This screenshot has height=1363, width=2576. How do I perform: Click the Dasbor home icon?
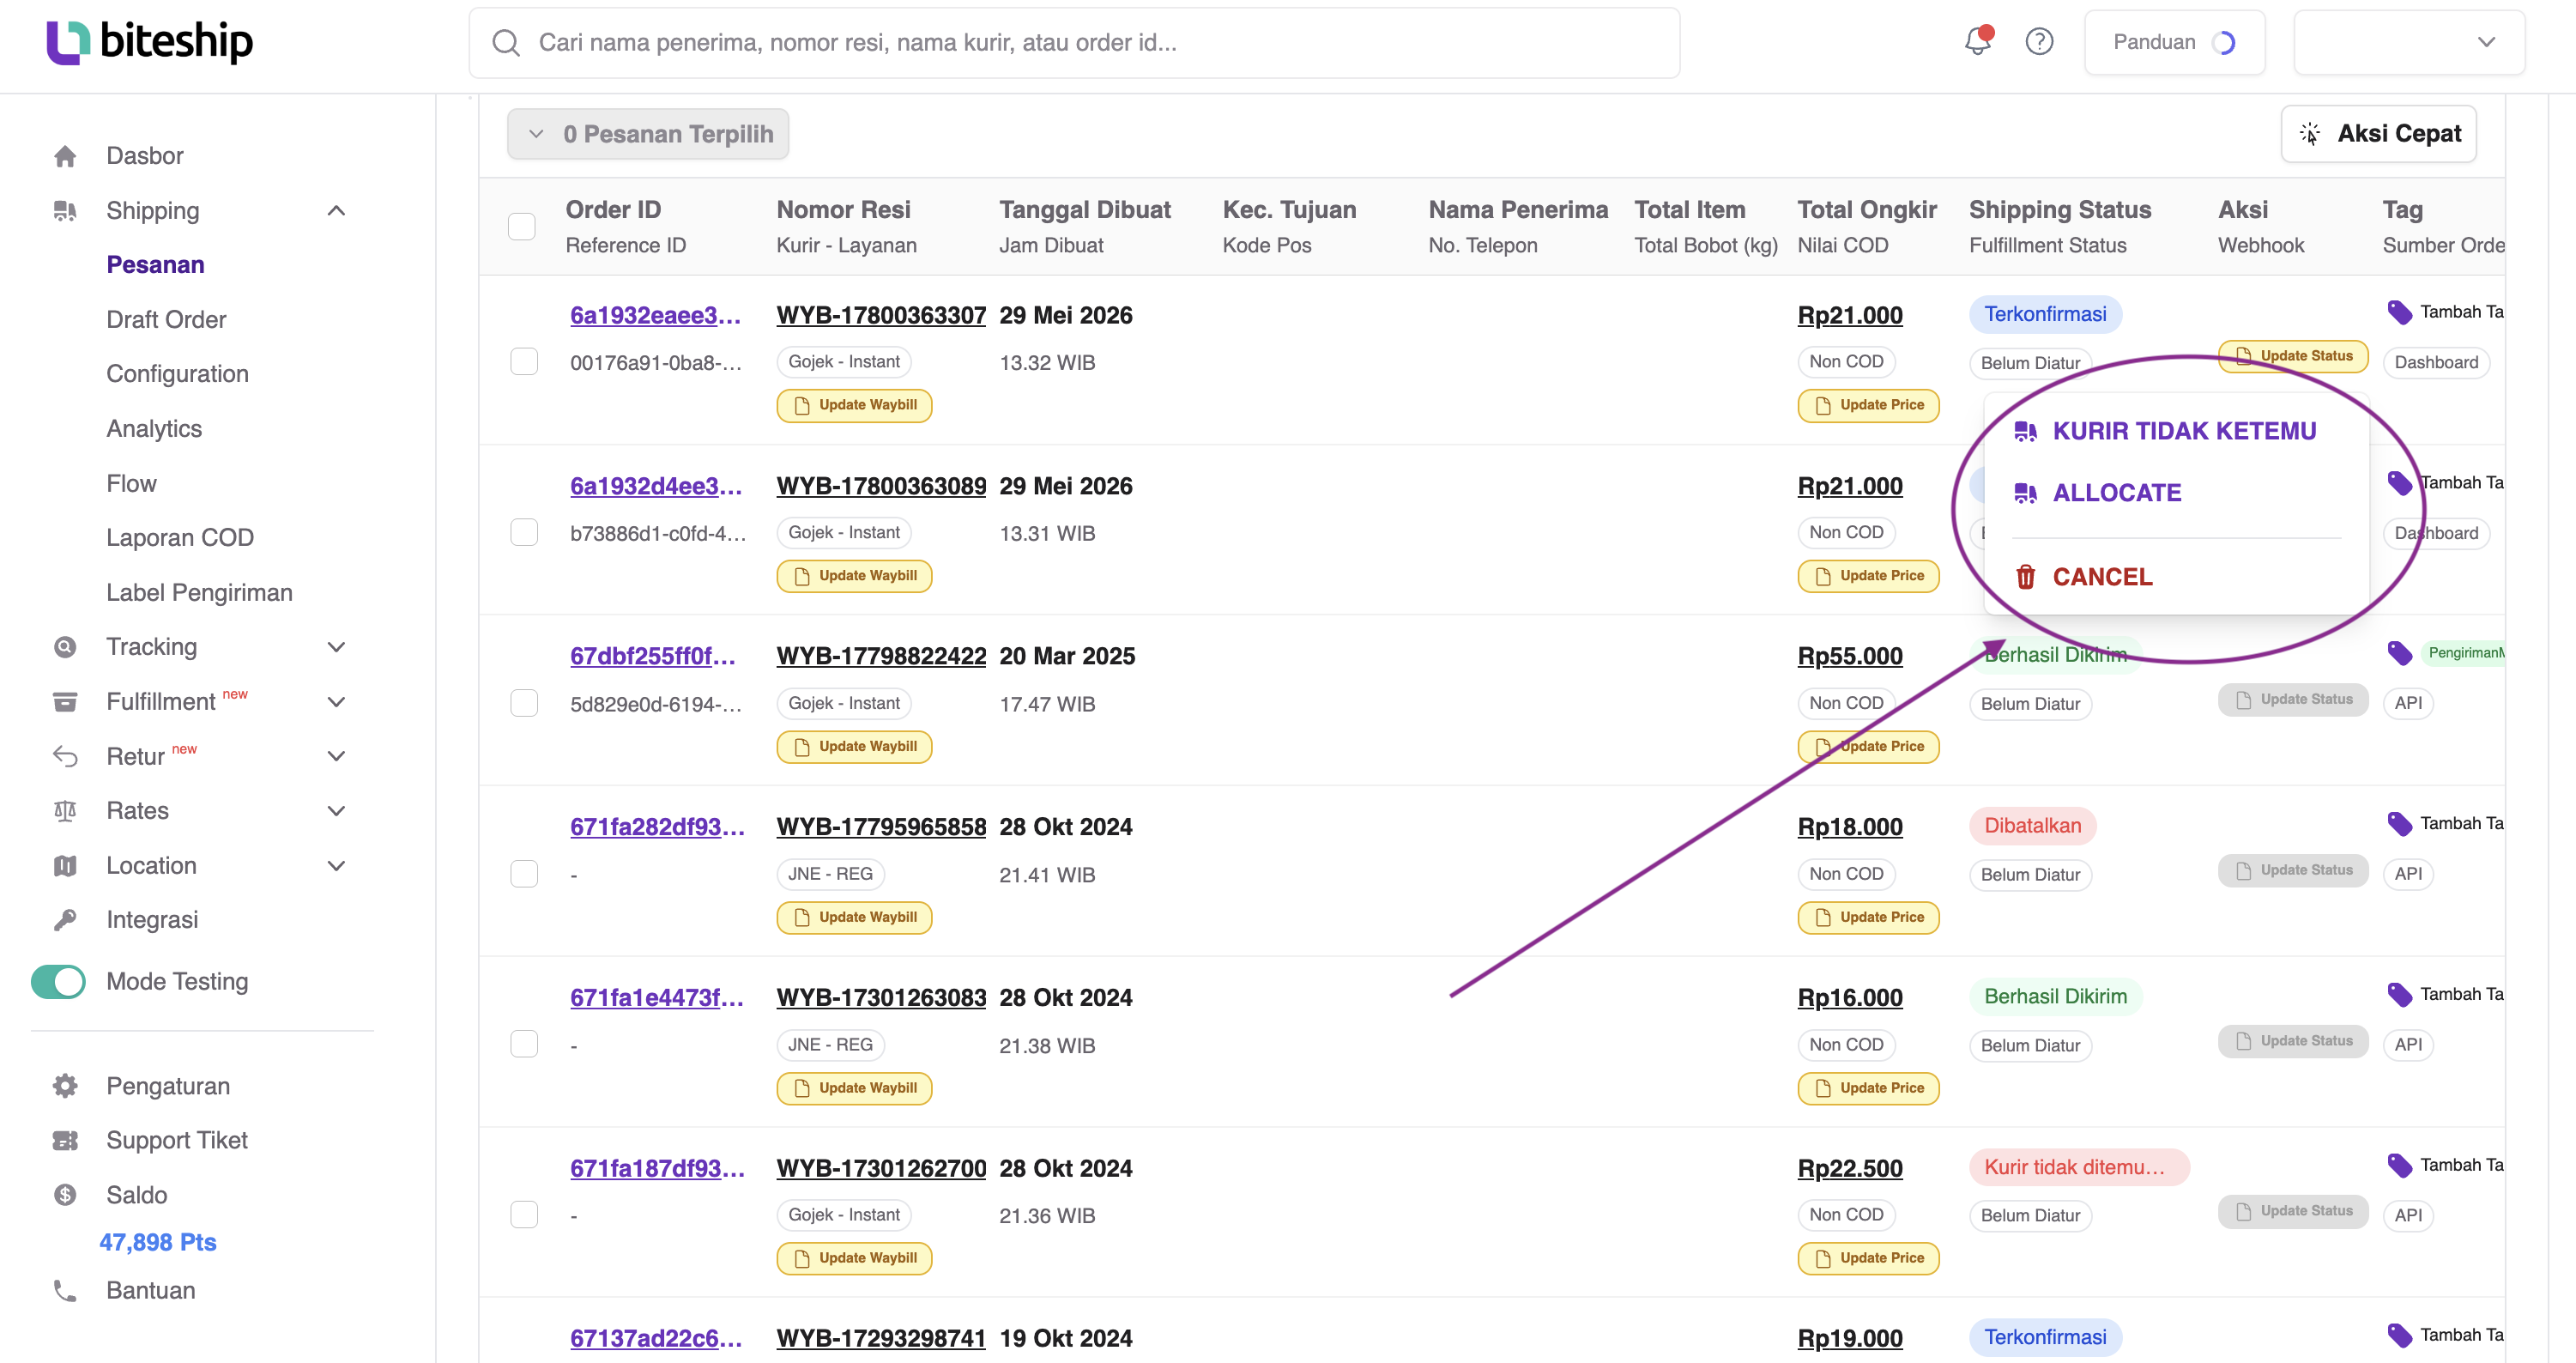[x=65, y=156]
